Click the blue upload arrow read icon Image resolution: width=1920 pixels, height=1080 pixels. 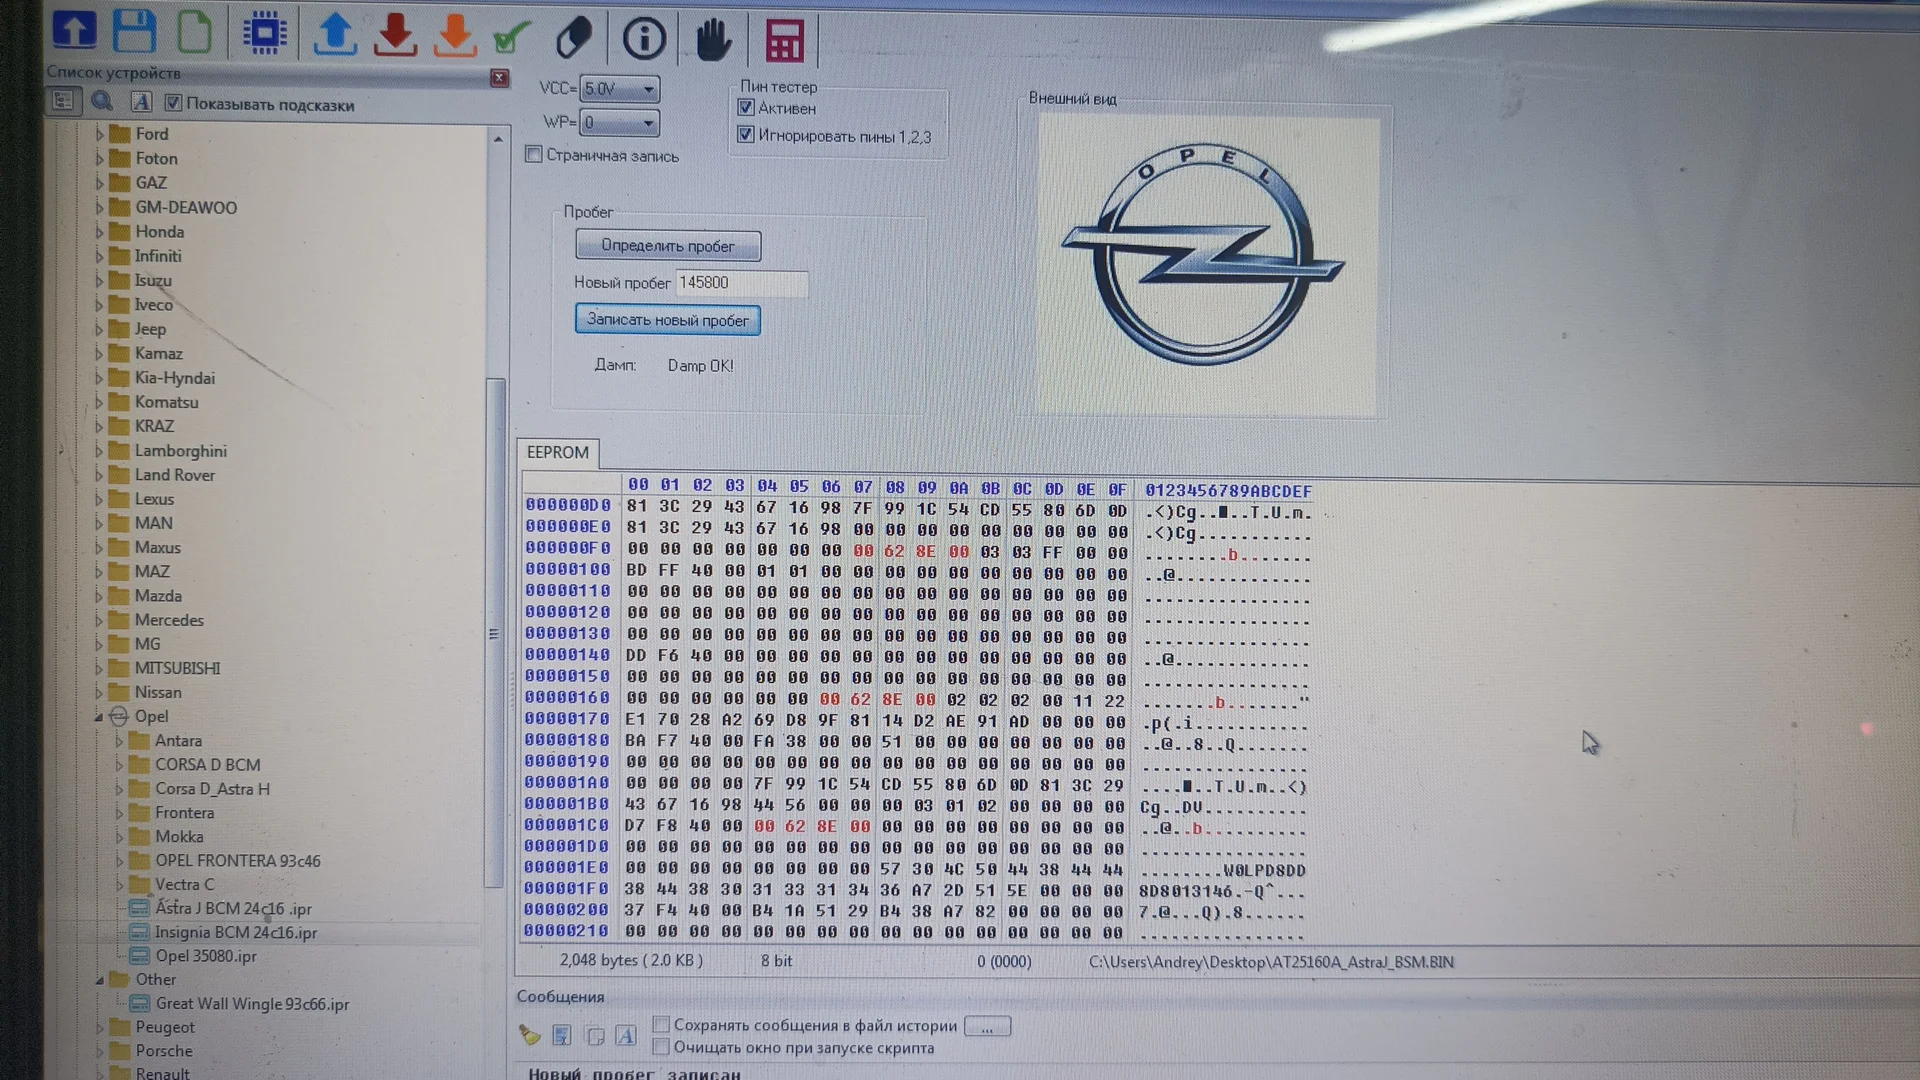pyautogui.click(x=335, y=35)
